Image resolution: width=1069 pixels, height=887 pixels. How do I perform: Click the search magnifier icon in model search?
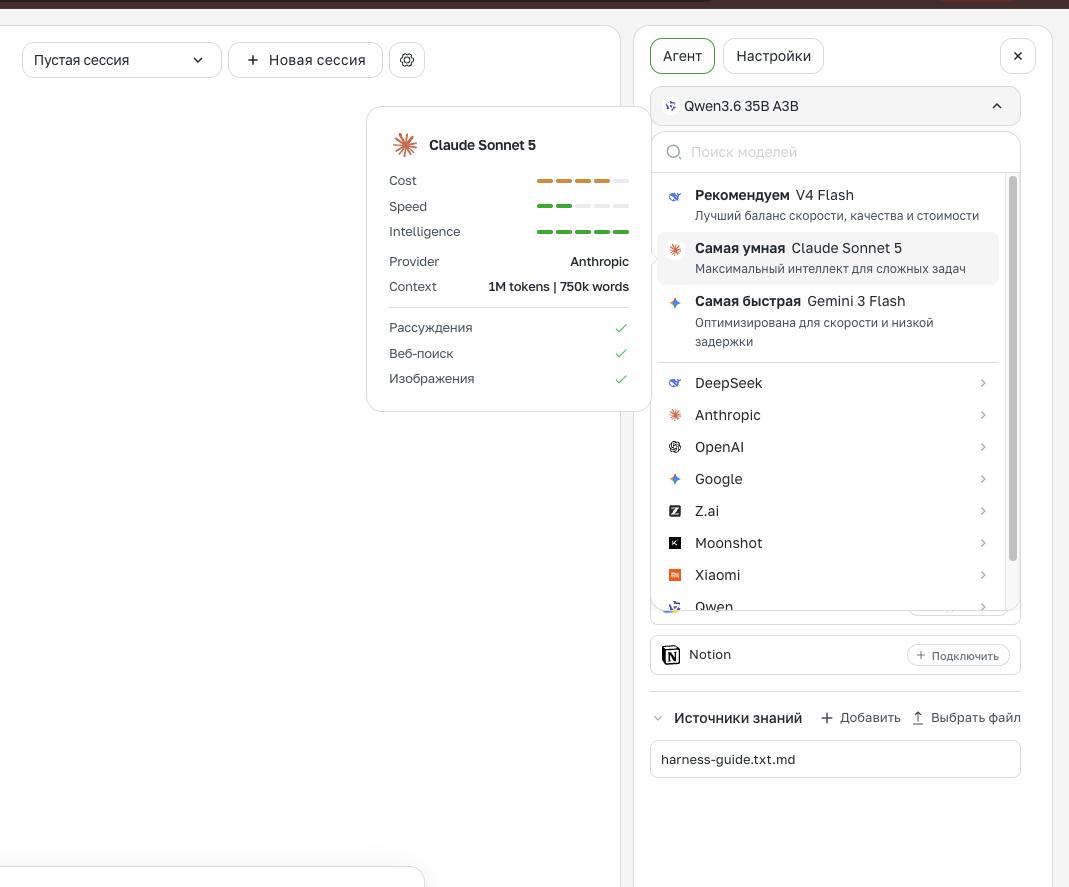click(x=674, y=152)
